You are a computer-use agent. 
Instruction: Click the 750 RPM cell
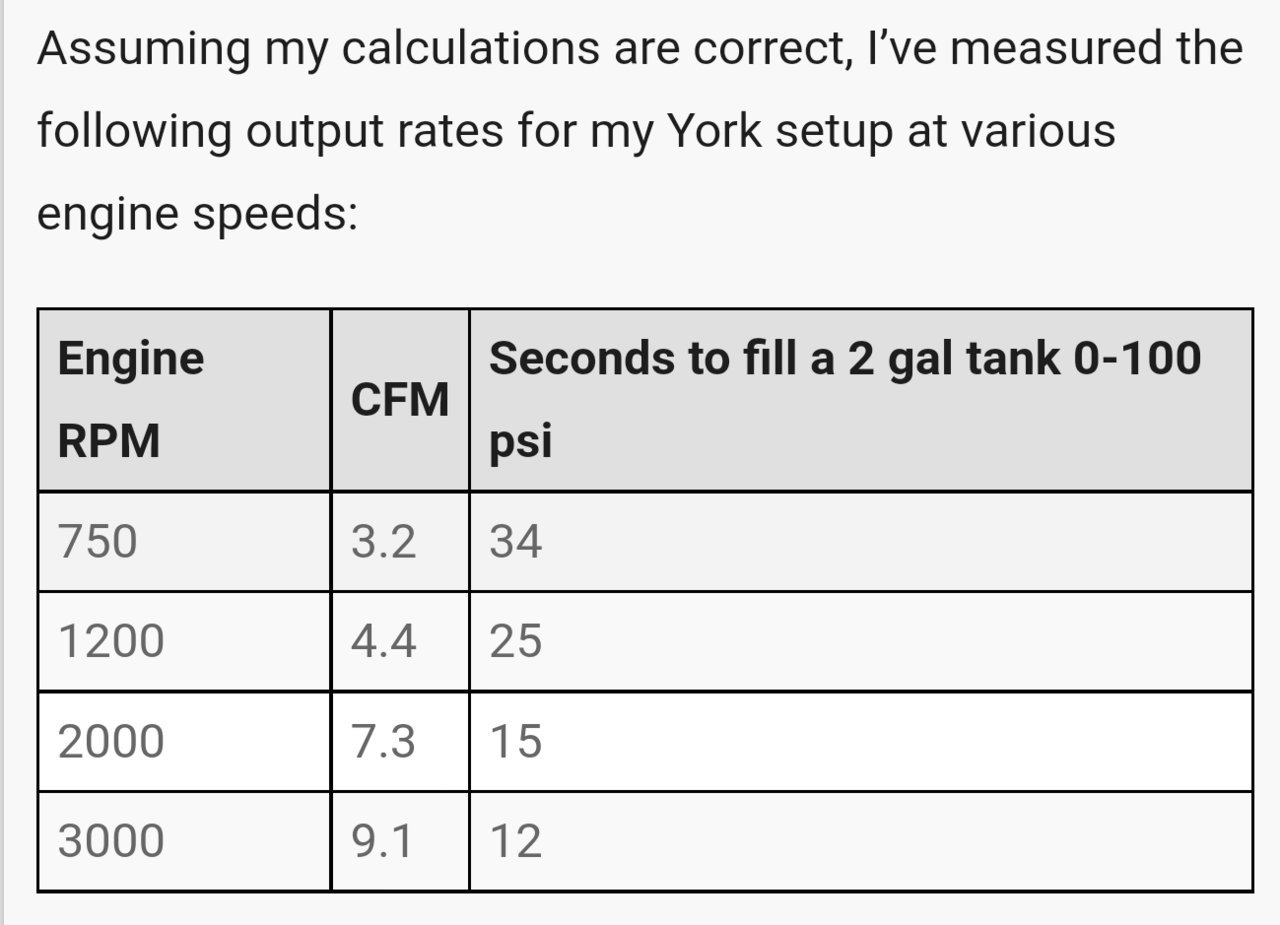coord(184,541)
